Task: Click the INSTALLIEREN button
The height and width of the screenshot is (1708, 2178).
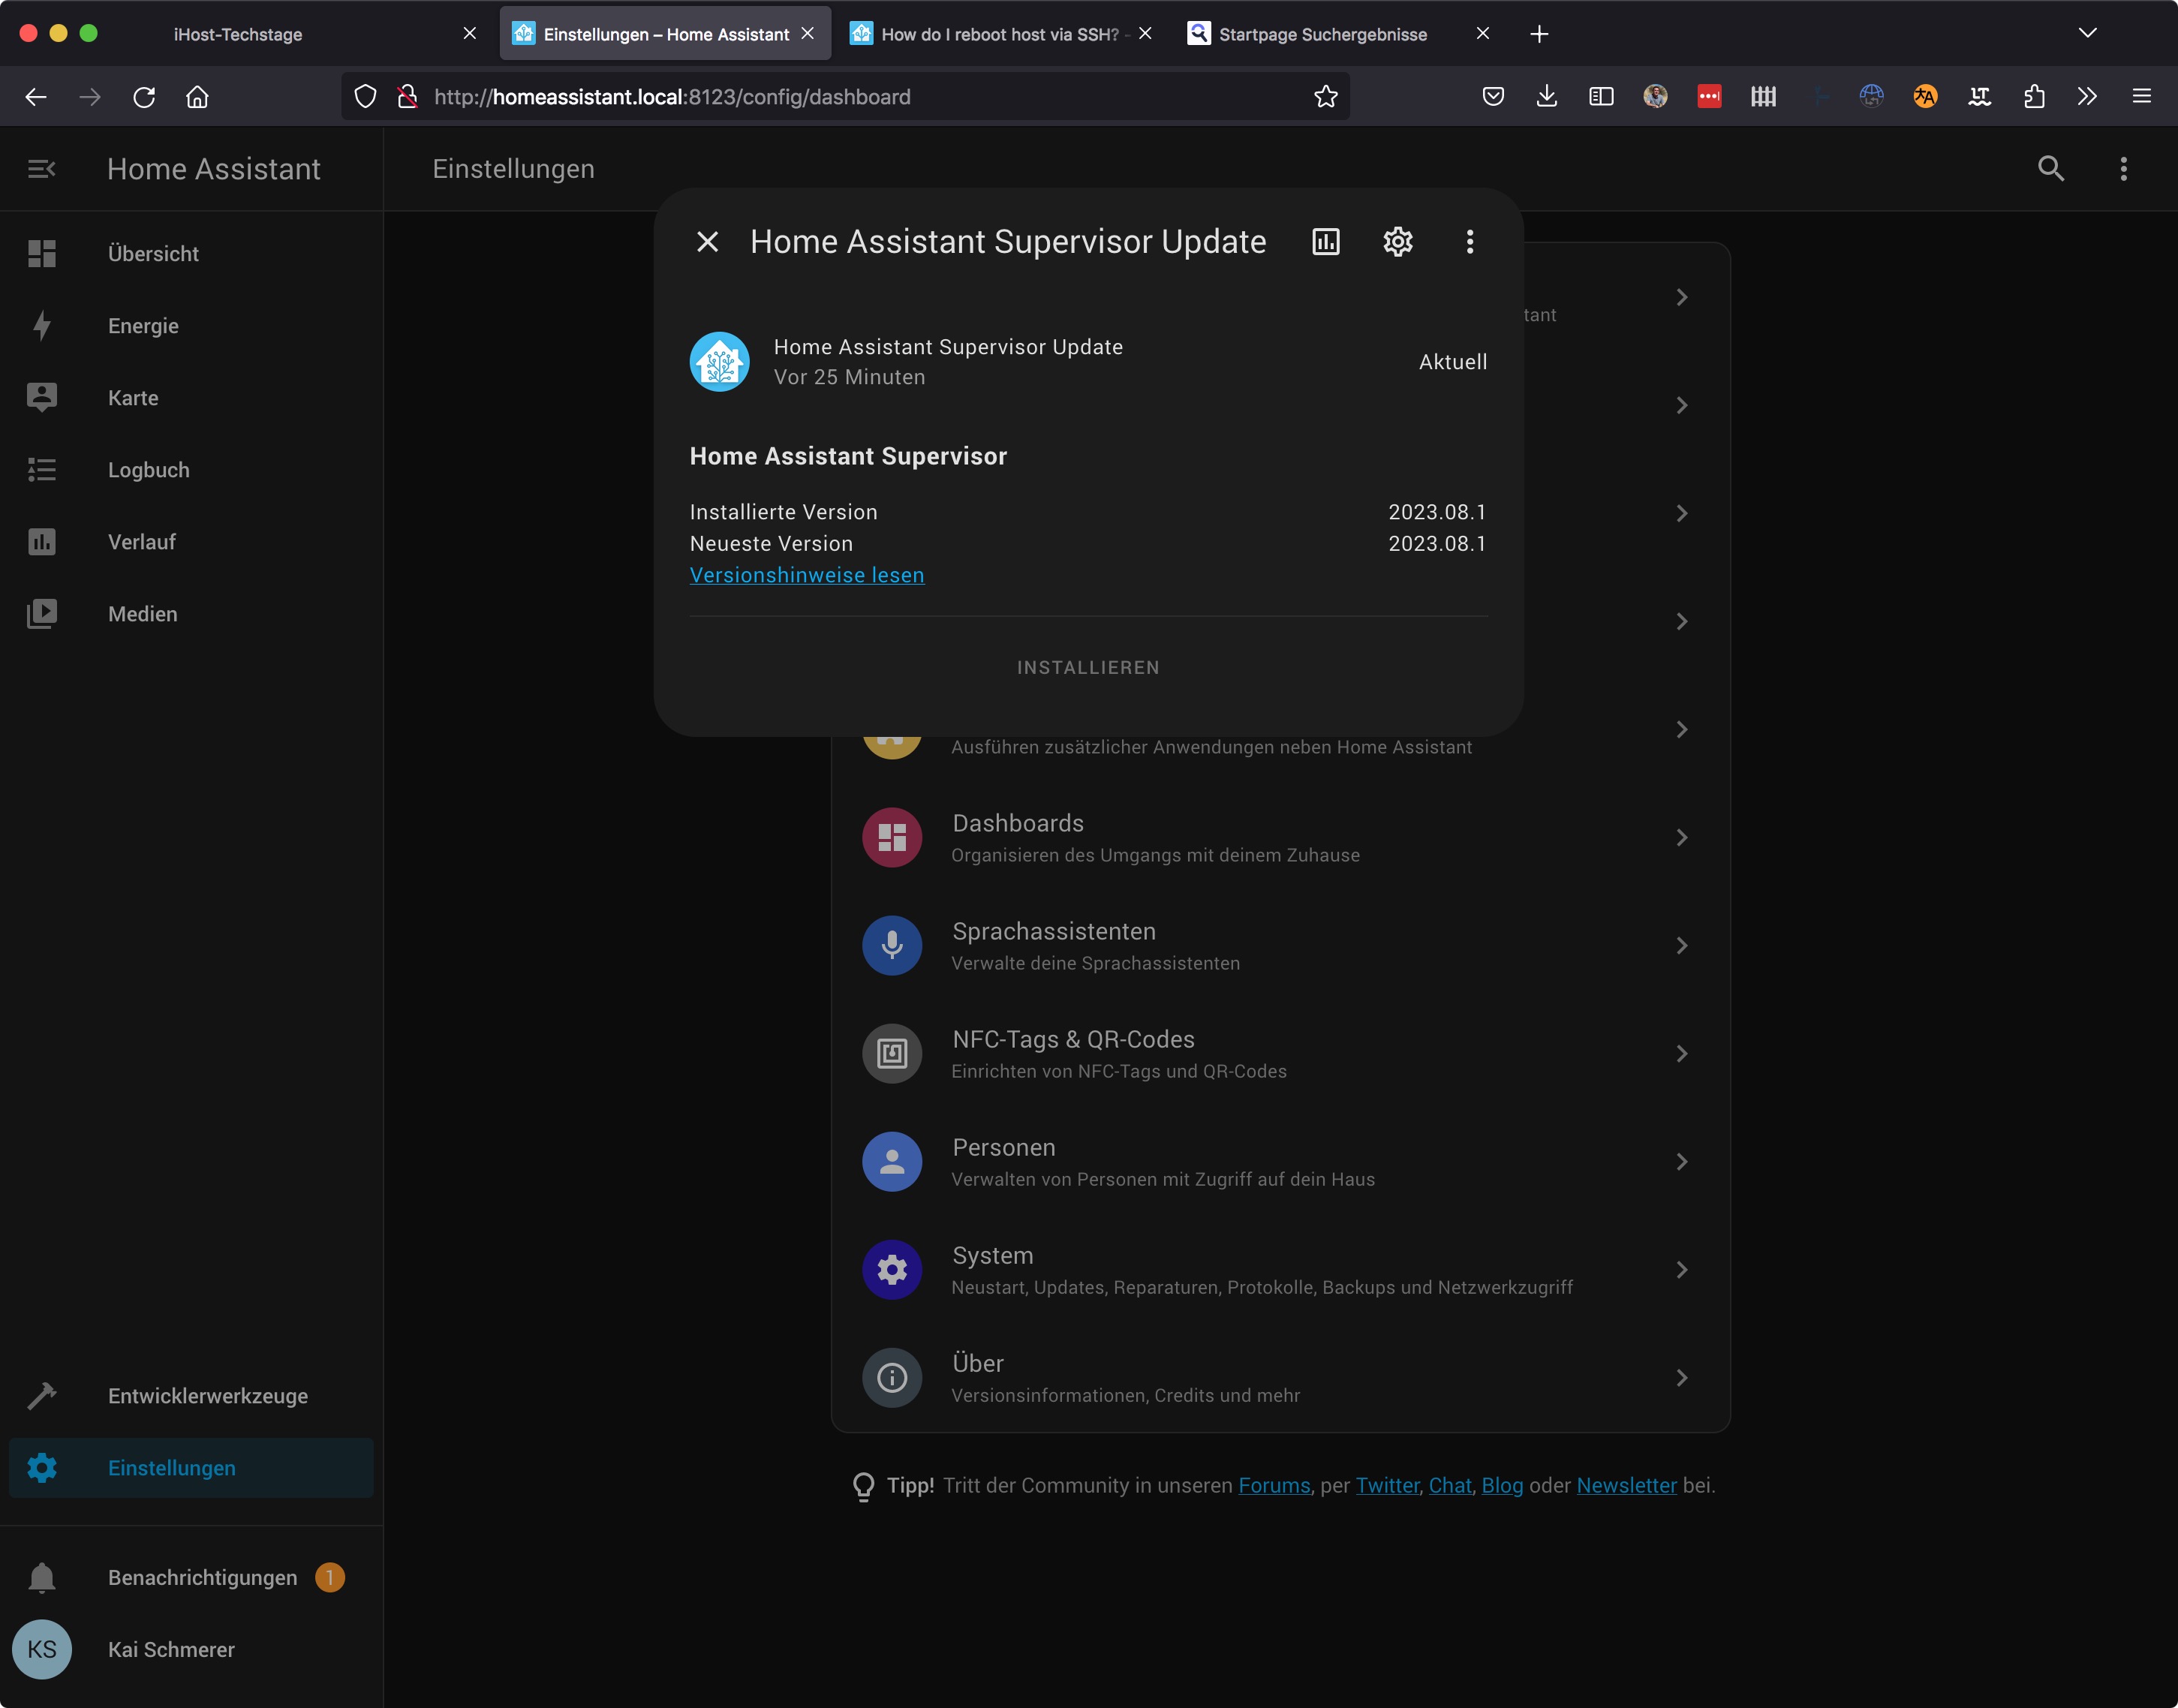Action: 1088,667
